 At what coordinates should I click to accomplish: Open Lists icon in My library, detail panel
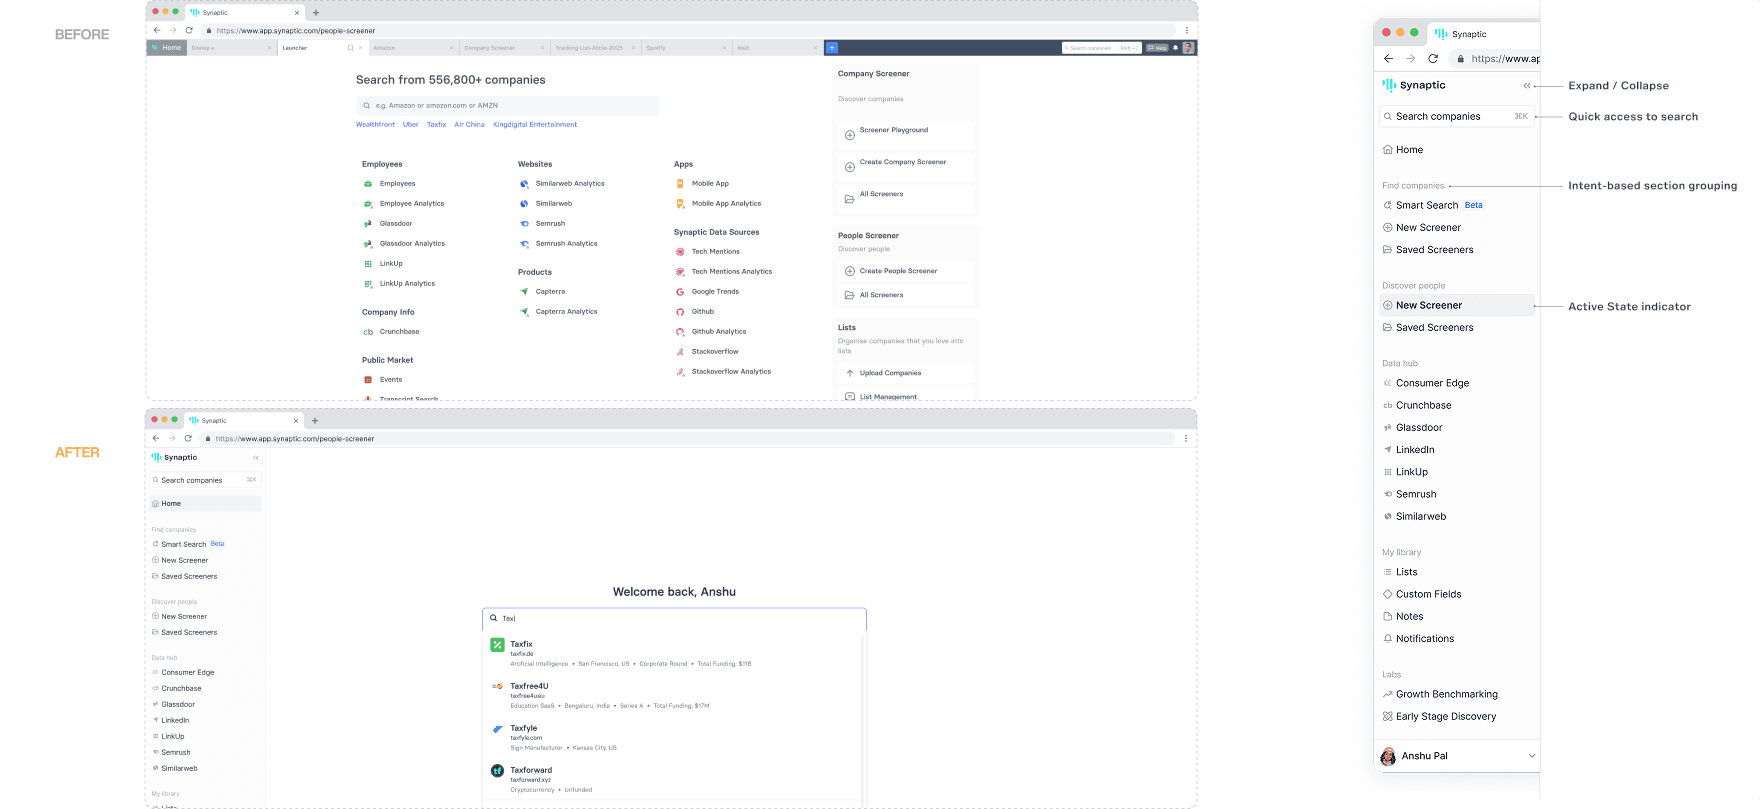pos(1387,572)
